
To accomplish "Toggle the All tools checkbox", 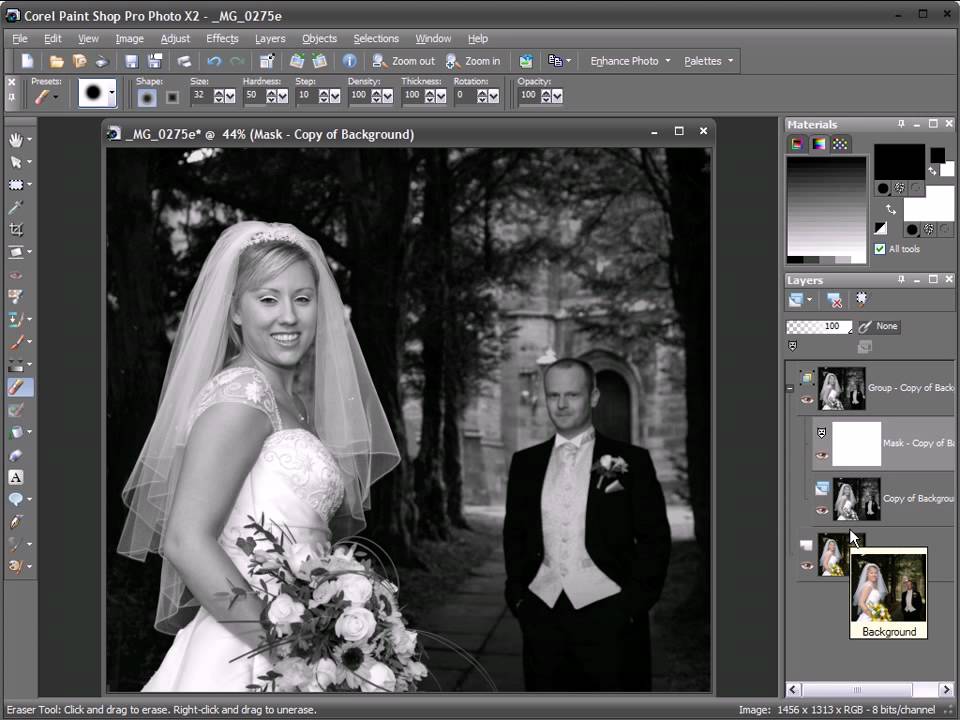I will tap(880, 249).
